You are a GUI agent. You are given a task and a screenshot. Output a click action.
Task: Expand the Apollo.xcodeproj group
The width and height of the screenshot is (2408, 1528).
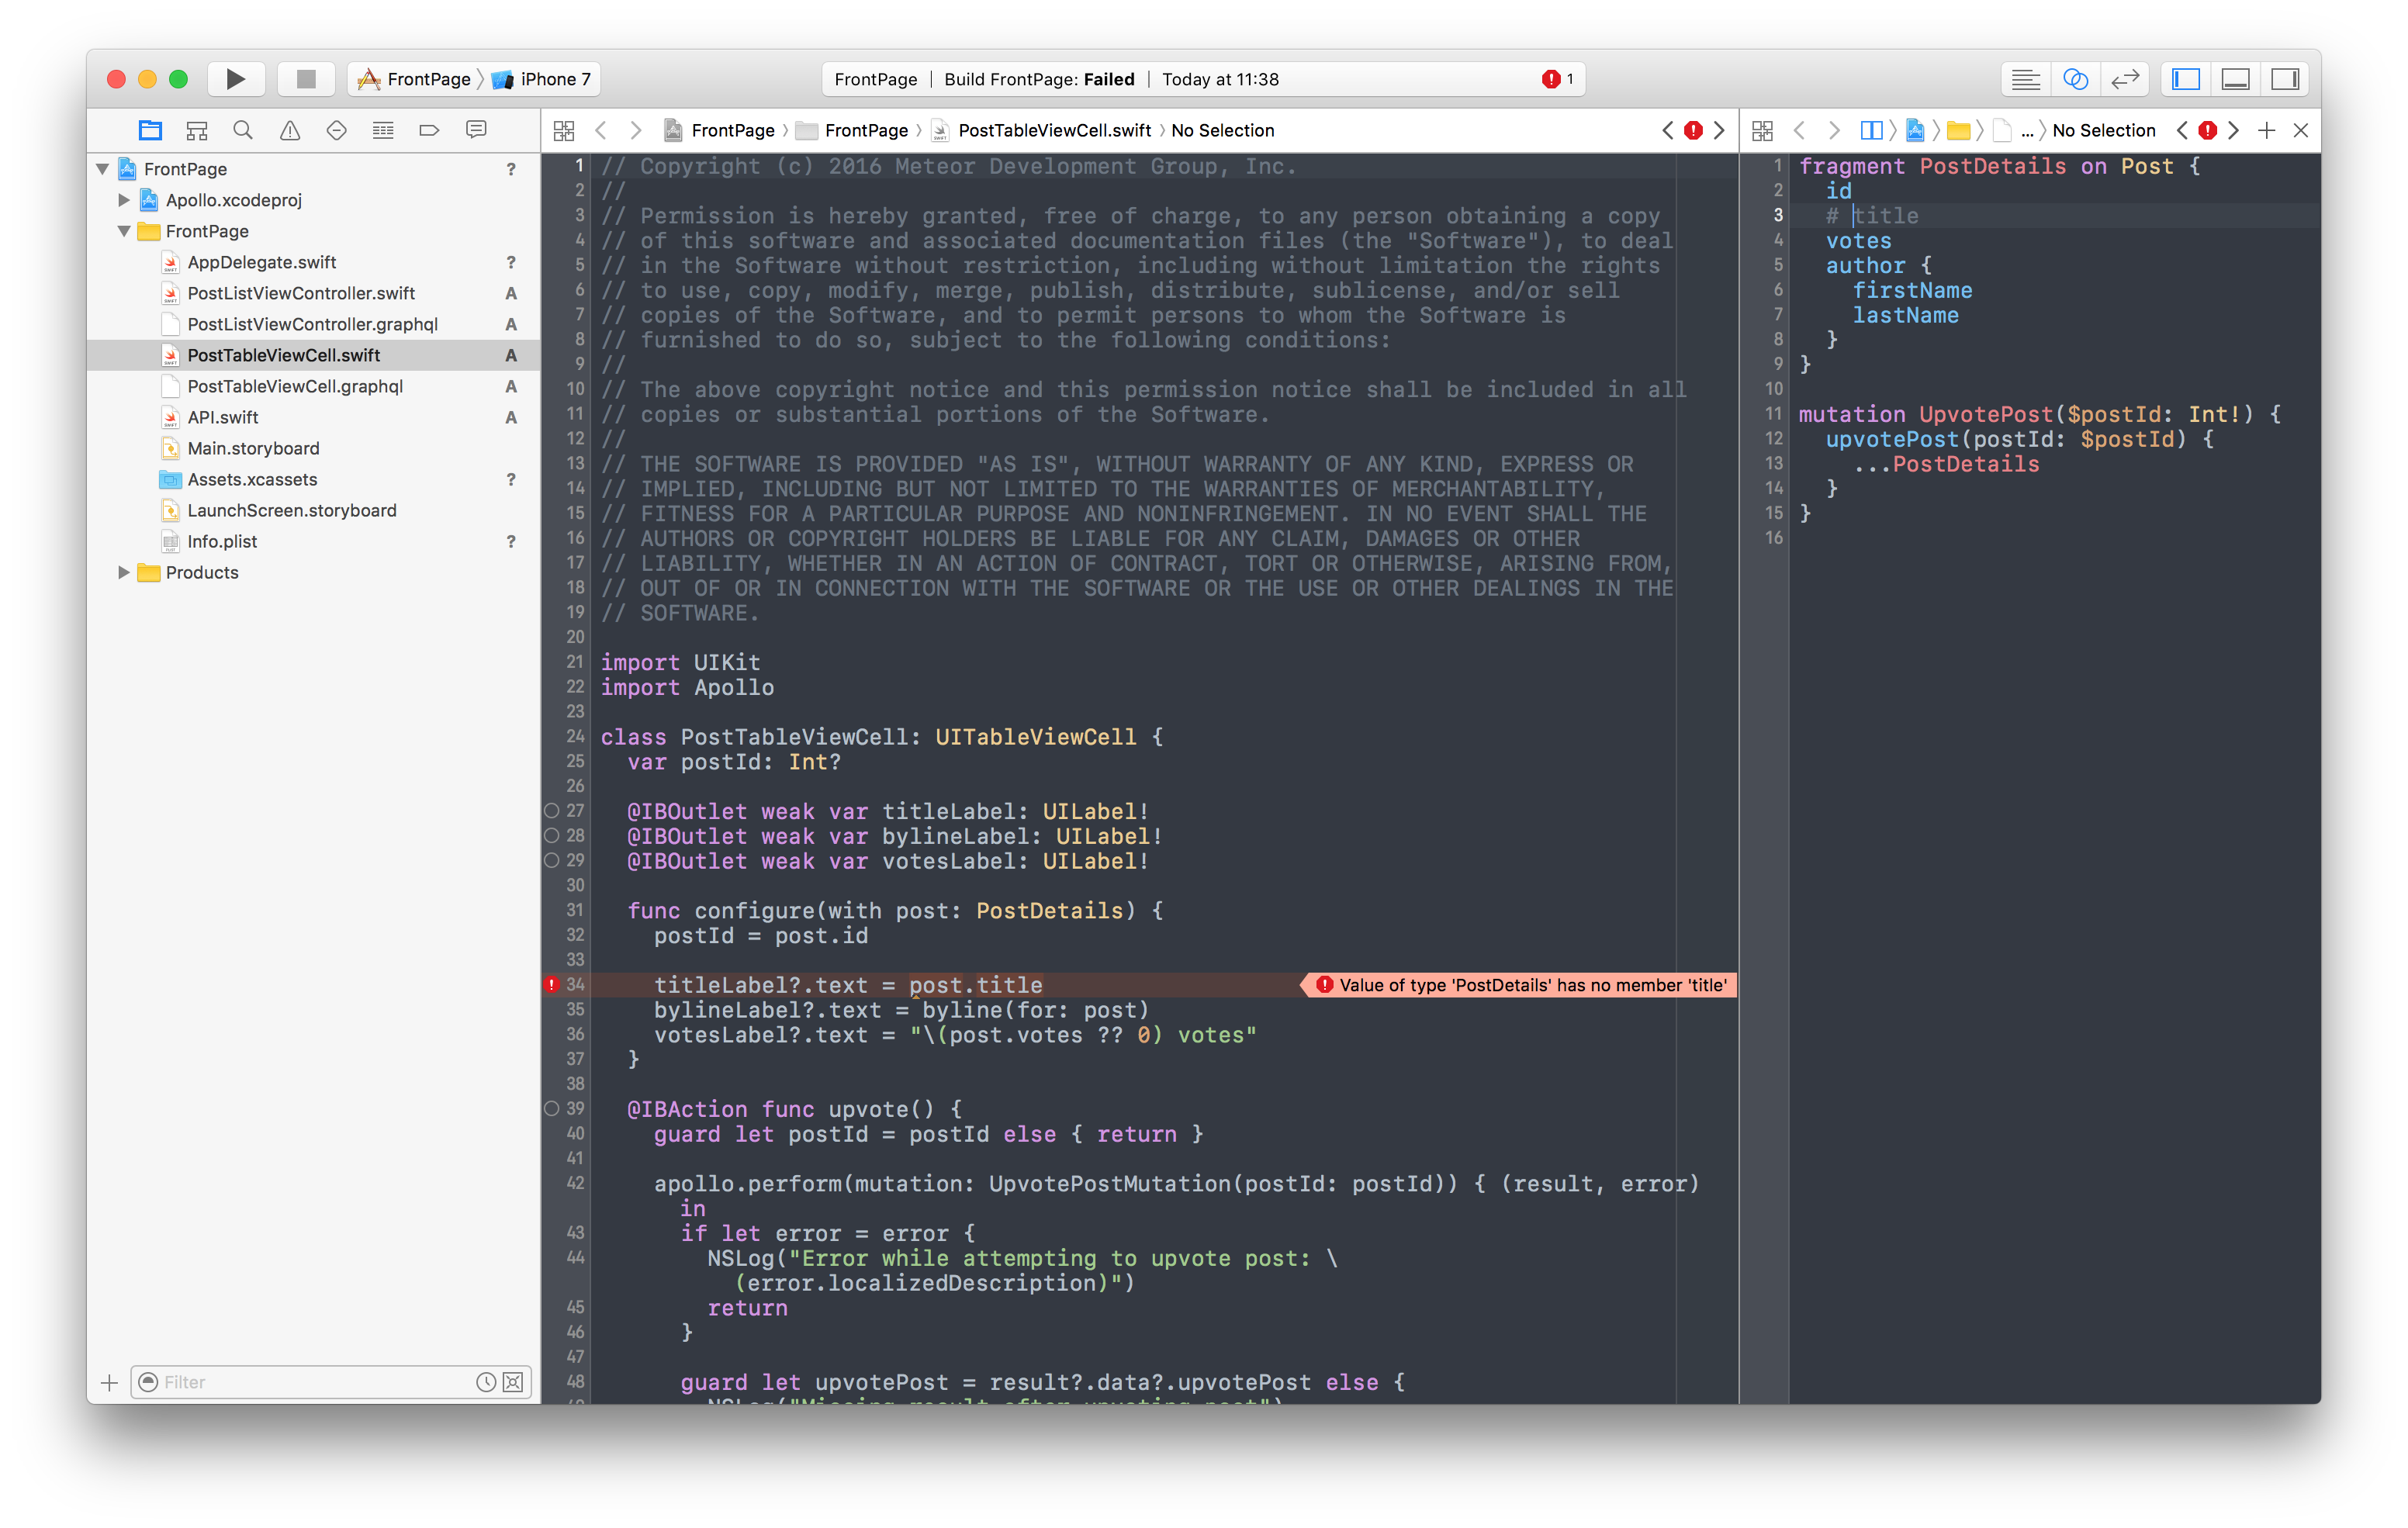pos(119,199)
